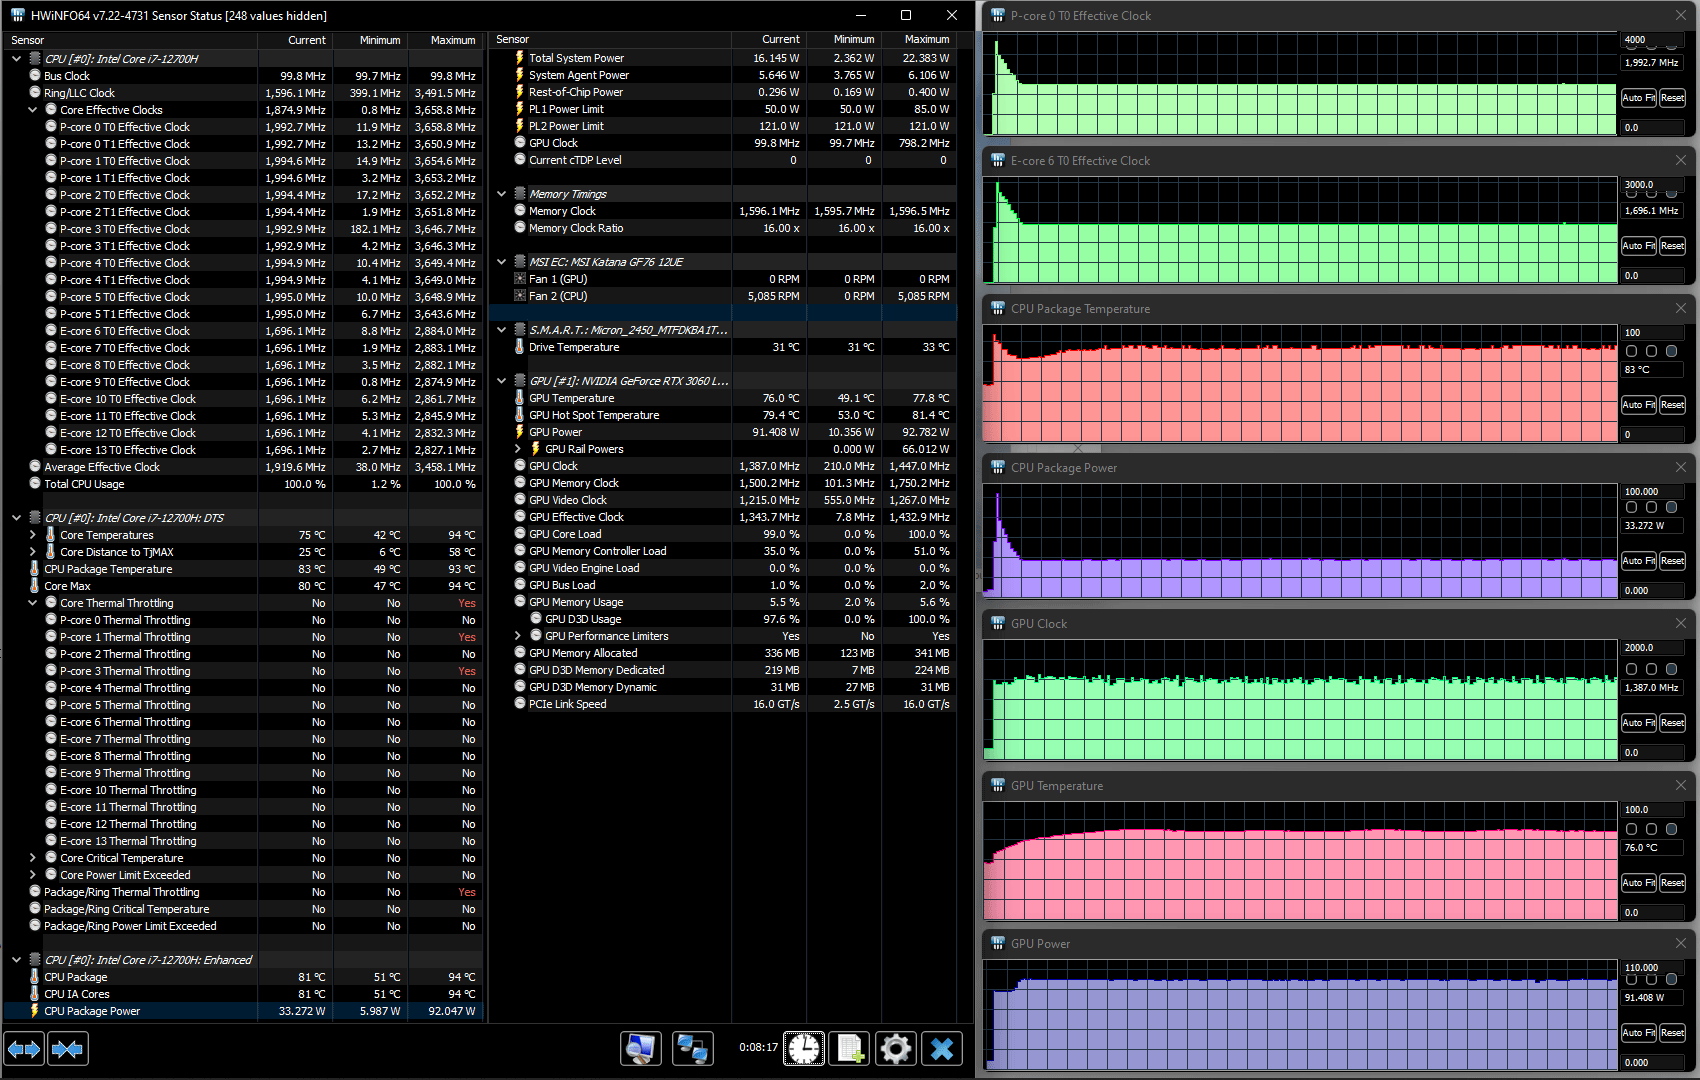This screenshot has width=1700, height=1080.
Task: Select the Package/Ring Thermal Throttling row
Action: pos(243,892)
